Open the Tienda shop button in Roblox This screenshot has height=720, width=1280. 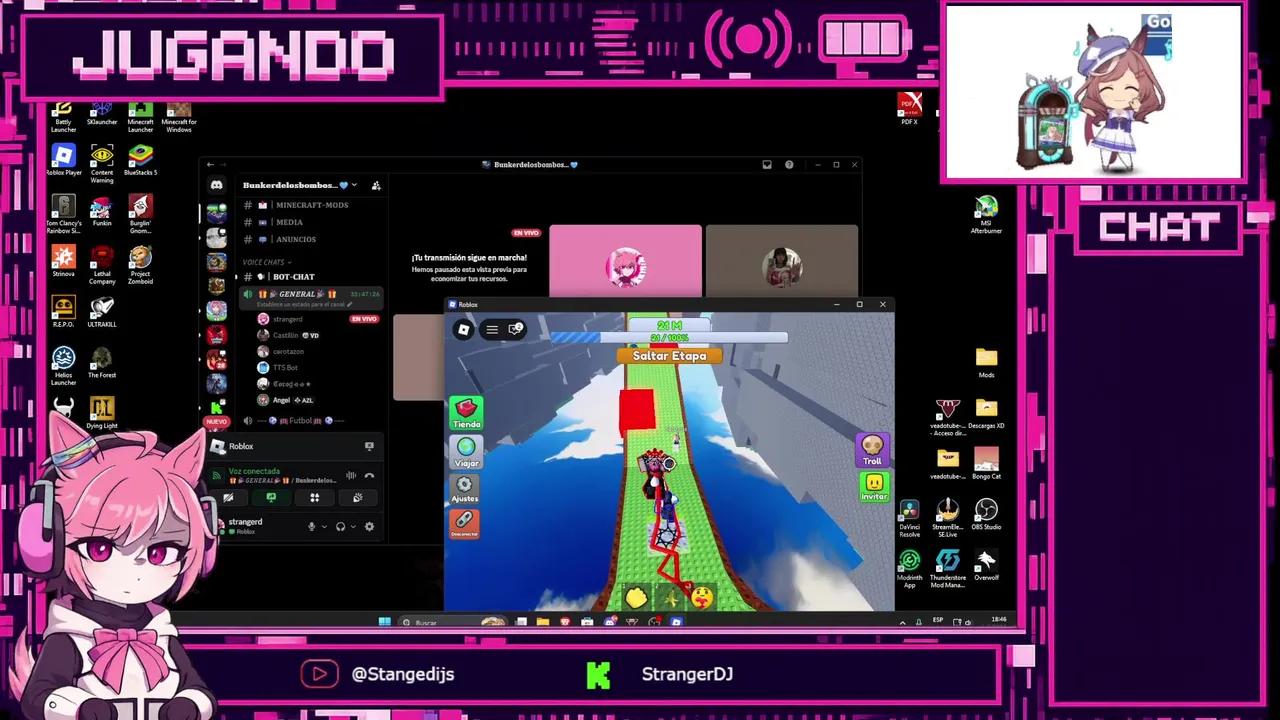point(466,412)
